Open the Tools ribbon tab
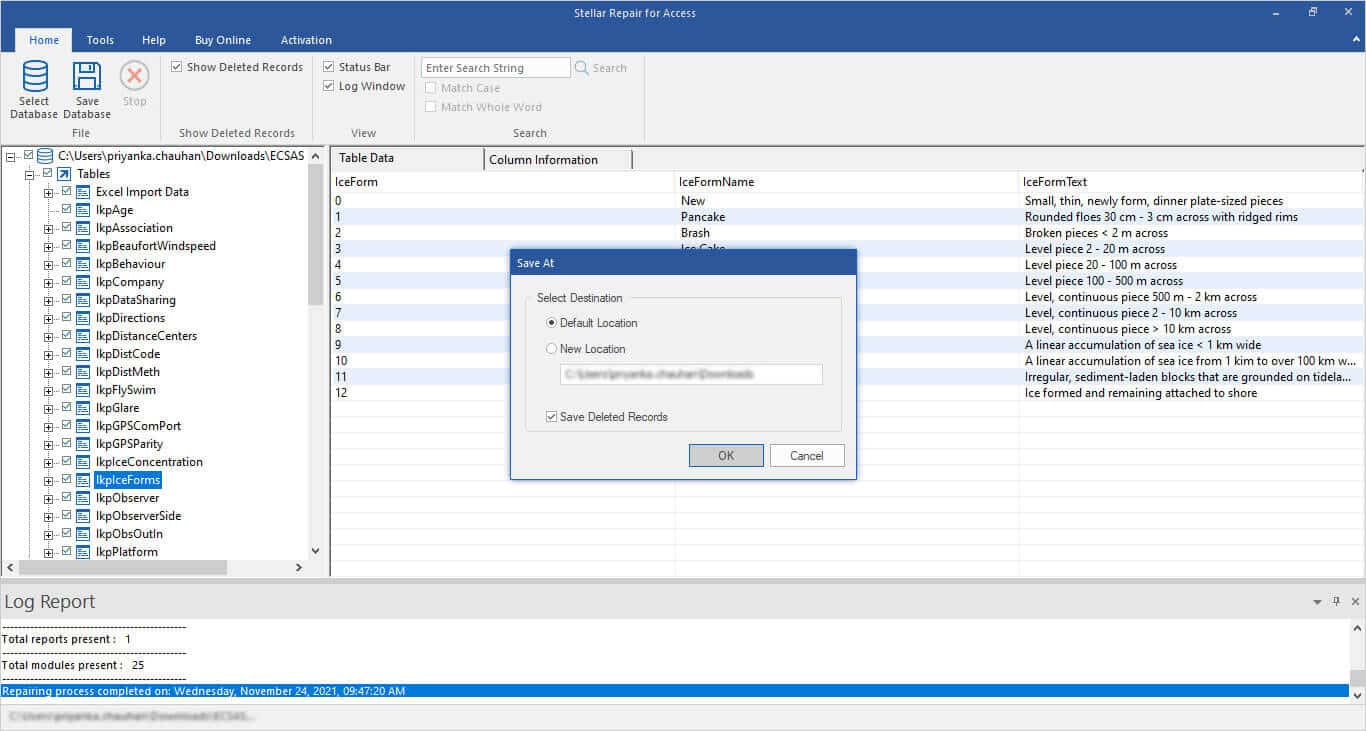Screen dimensions: 1366x731 (x=100, y=40)
